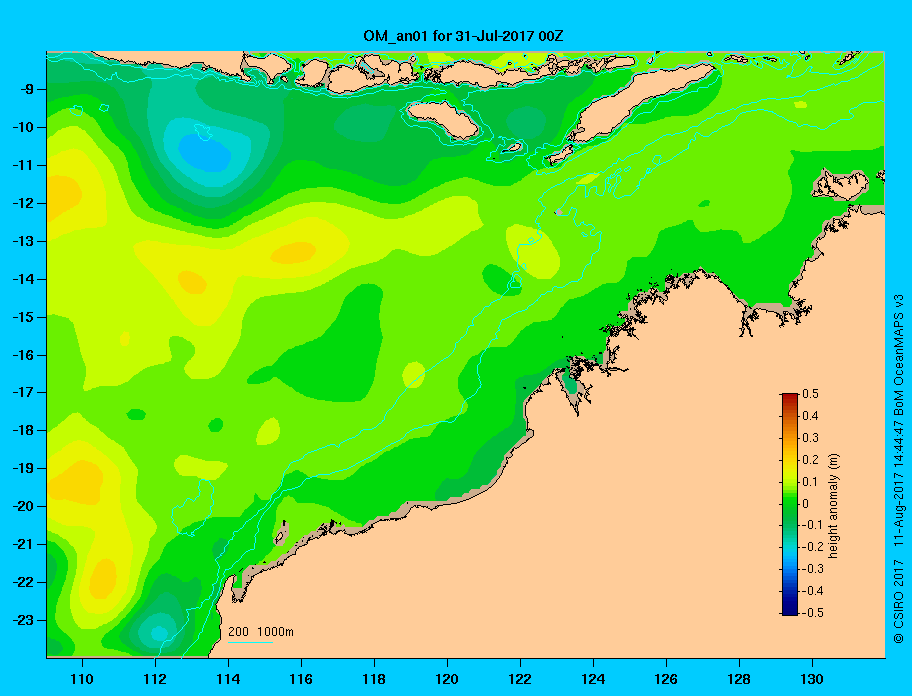912x696 pixels.
Task: Click latitude label '-19' on the left axis
Action: [23, 468]
